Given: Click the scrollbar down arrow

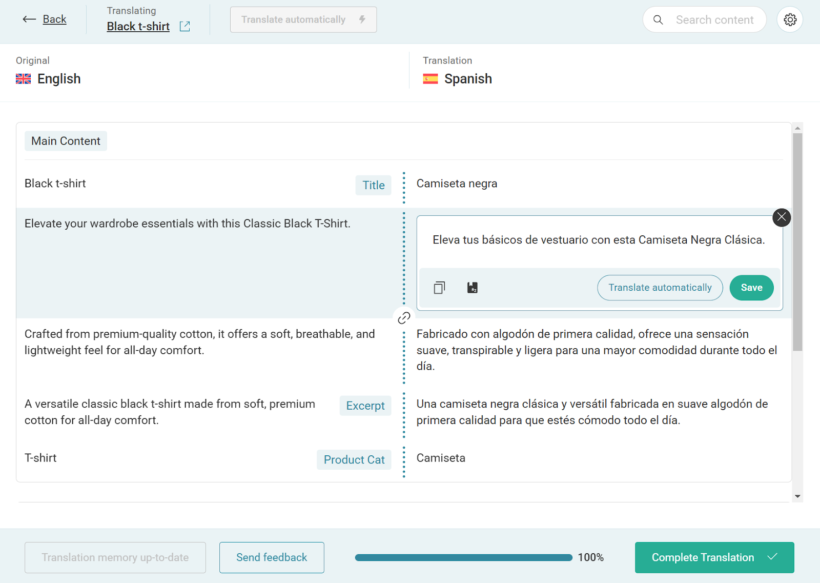Looking at the screenshot, I should click(797, 496).
